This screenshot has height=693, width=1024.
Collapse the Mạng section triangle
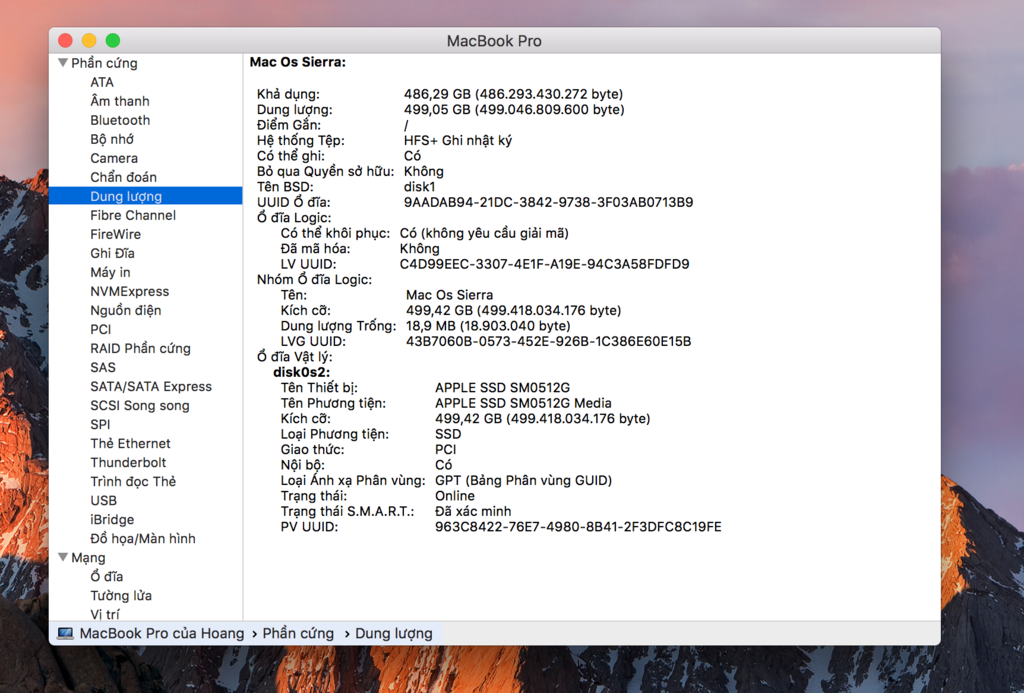63,557
